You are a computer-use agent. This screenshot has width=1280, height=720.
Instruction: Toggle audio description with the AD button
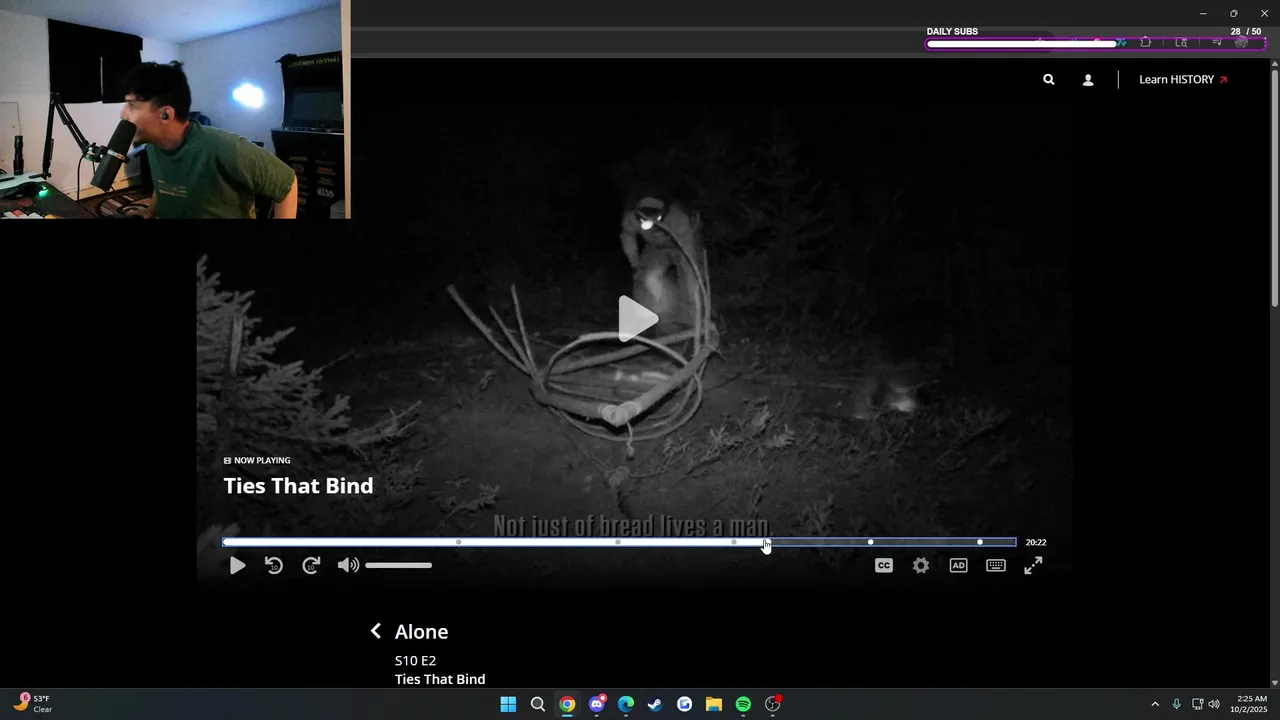[x=958, y=566]
